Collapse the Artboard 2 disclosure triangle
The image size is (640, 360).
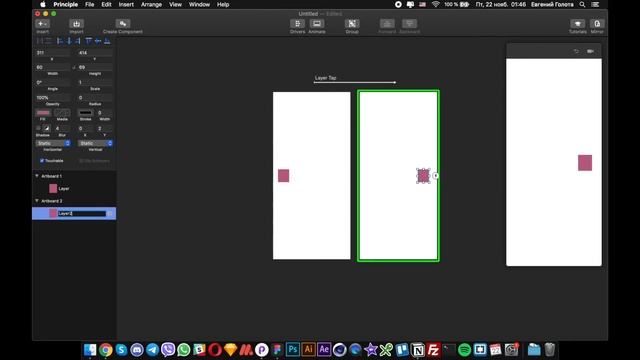37,201
